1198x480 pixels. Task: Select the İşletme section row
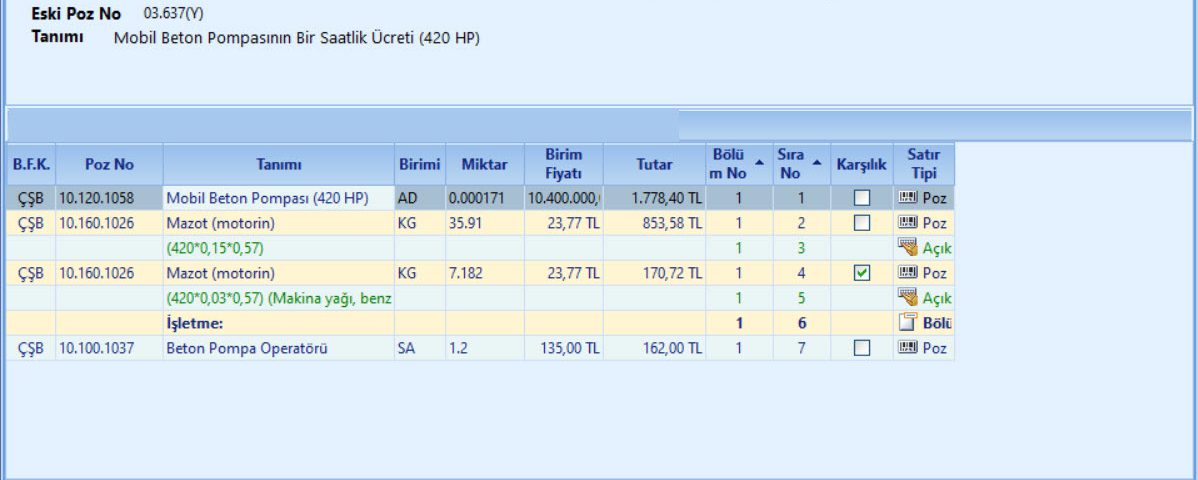tap(278, 323)
